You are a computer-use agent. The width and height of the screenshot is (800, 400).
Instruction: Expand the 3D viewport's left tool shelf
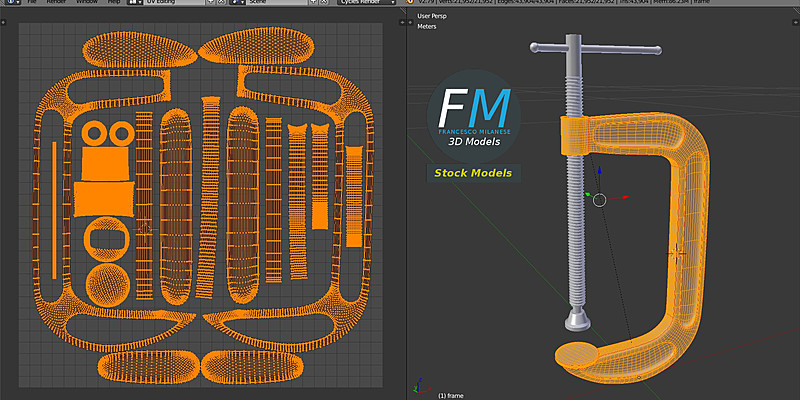pos(410,22)
